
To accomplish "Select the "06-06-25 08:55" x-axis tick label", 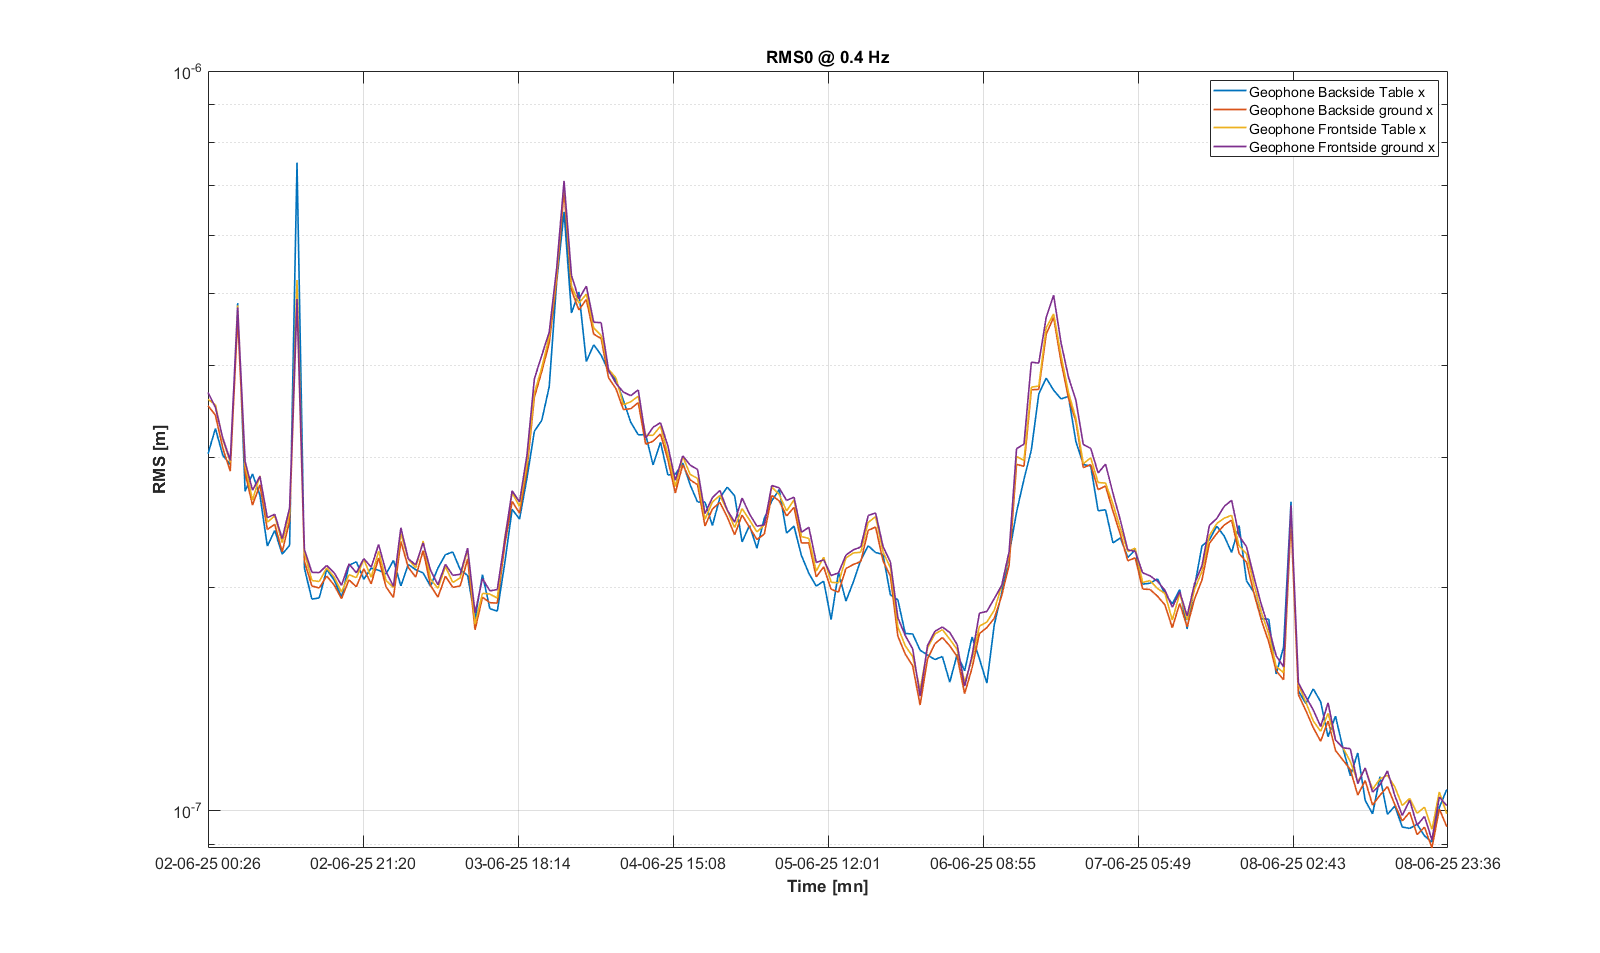I will 983,863.
